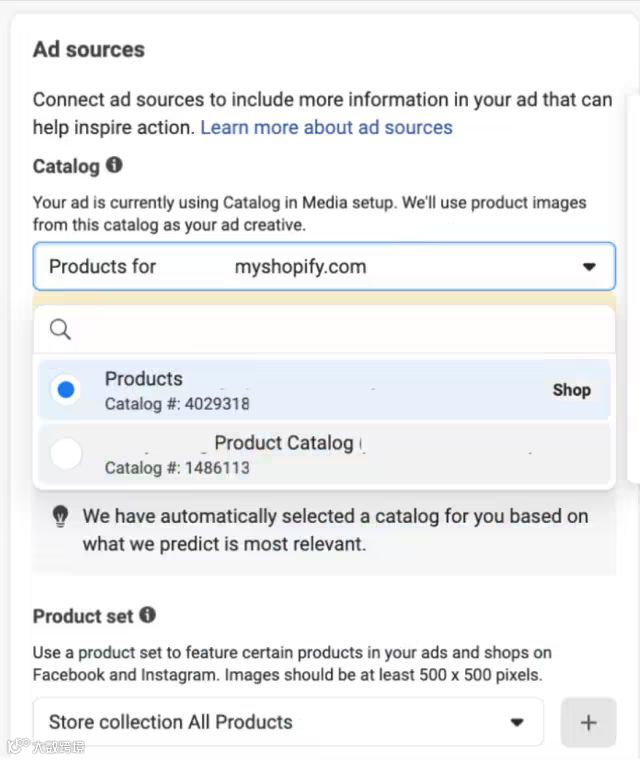Viewport: 640px width, 760px height.
Task: Click the lightbulb tip icon
Action: pos(60,516)
